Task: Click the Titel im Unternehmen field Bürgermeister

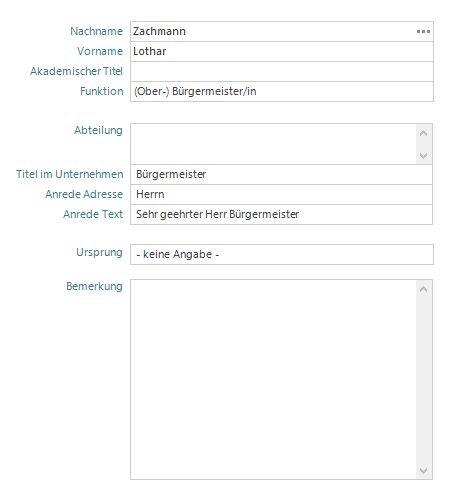Action: (x=282, y=174)
